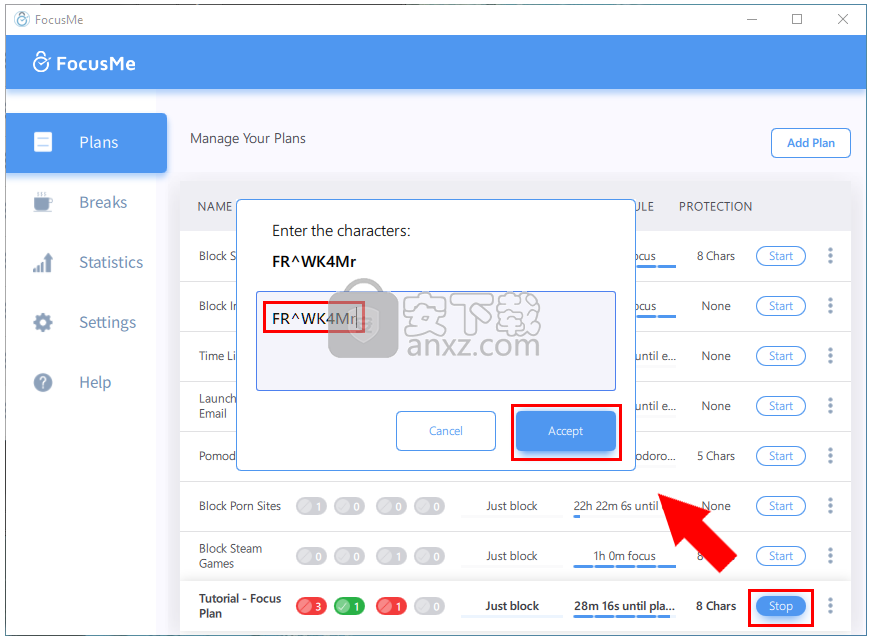Start the plan with 5 Chars protection
872x640 pixels.
click(780, 456)
